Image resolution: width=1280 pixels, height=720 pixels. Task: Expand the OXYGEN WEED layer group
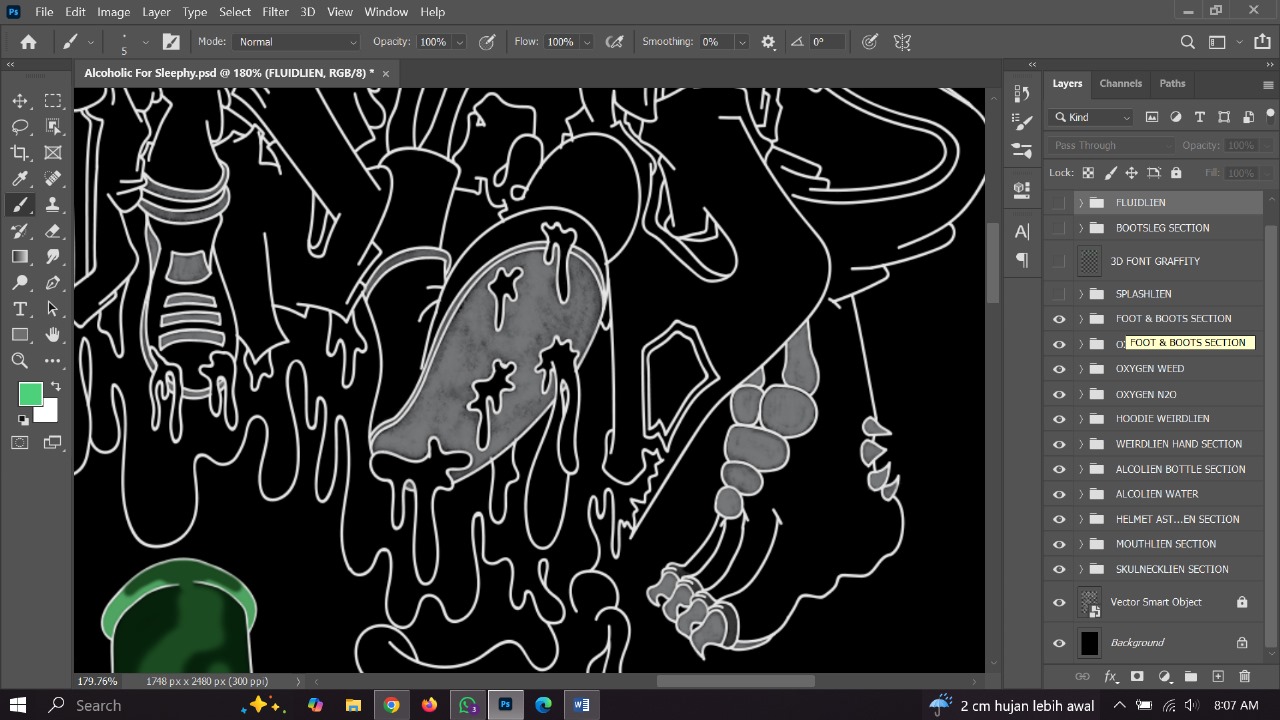click(1080, 368)
